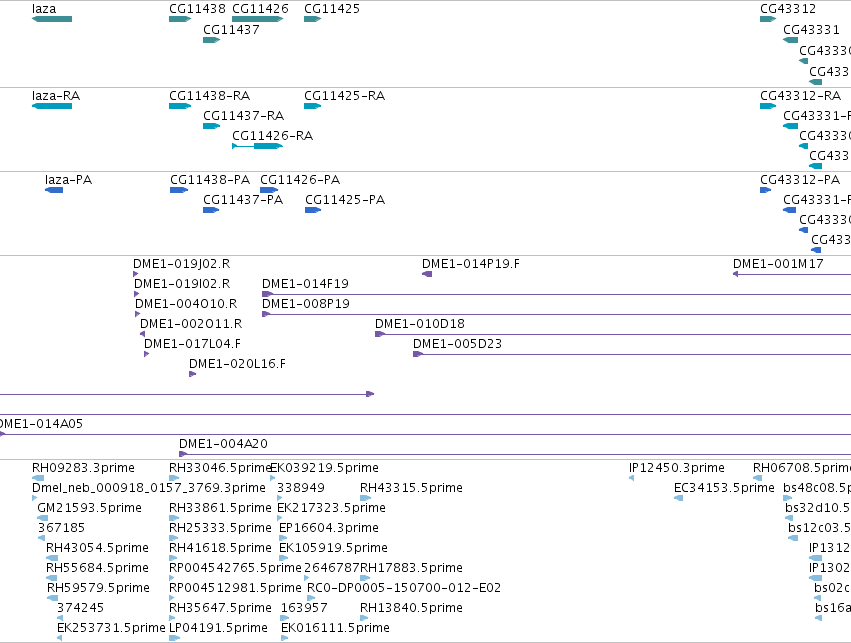Click the CG11425-RA transcript label
This screenshot has width=851, height=643.
coord(345,96)
